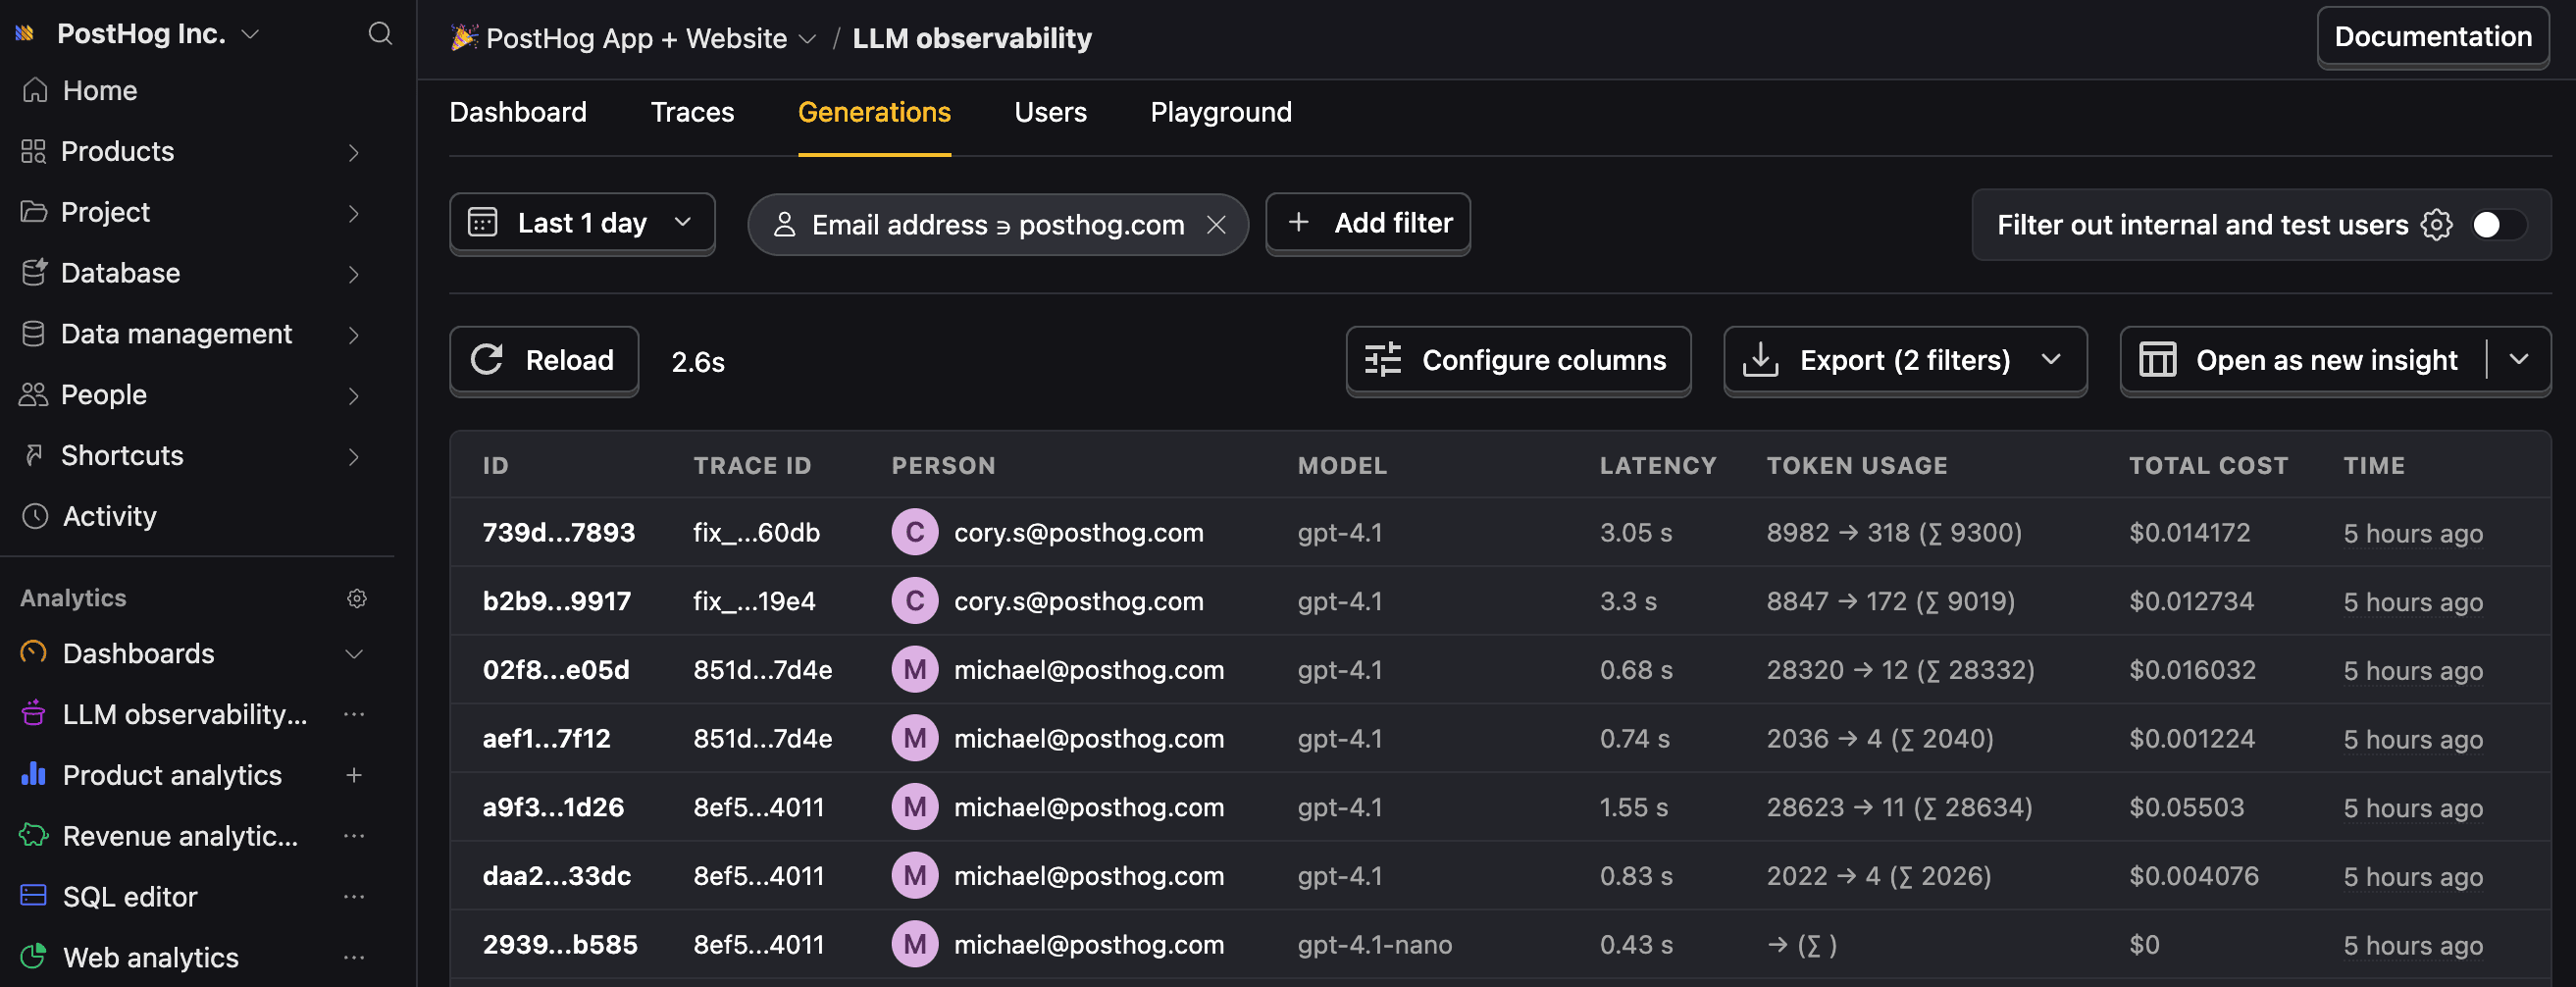Open SQL editor options ellipsis
The width and height of the screenshot is (2576, 987).
coord(354,897)
